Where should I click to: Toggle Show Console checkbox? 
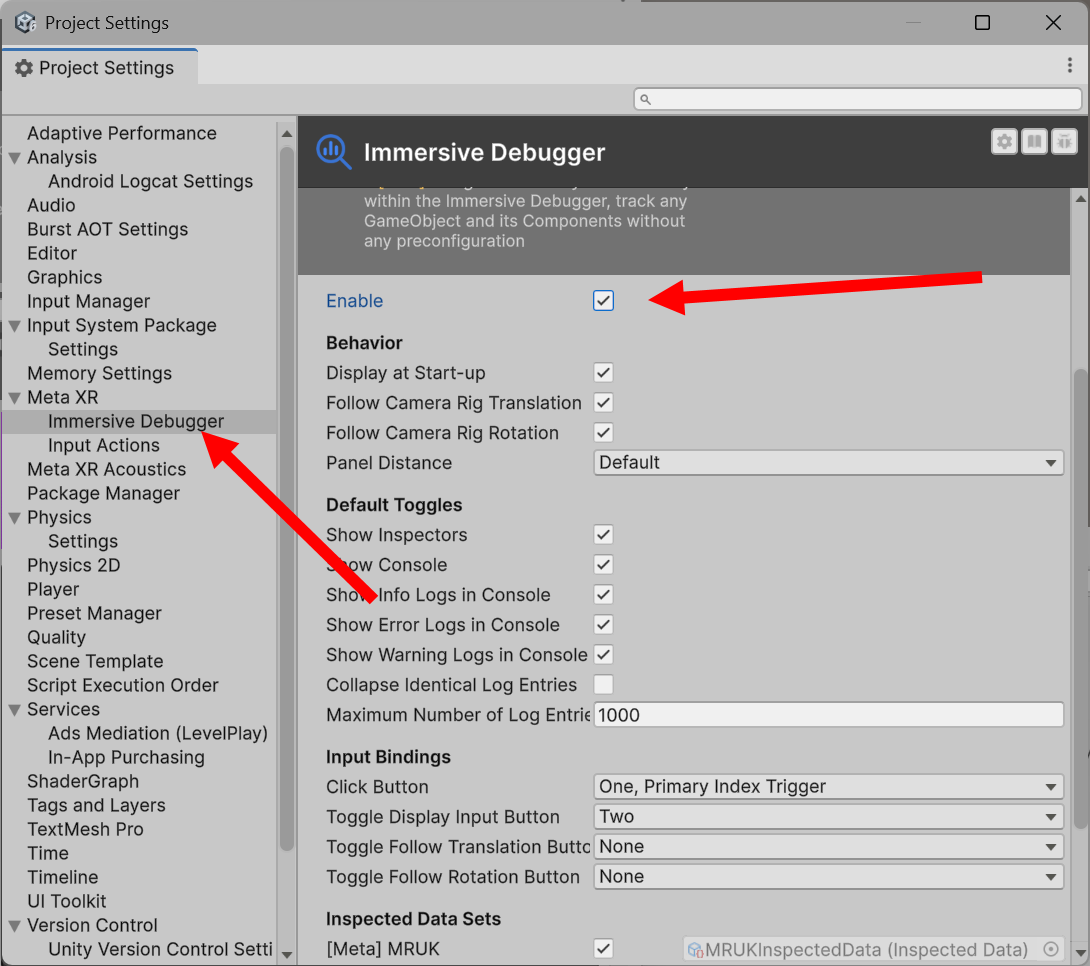point(603,564)
